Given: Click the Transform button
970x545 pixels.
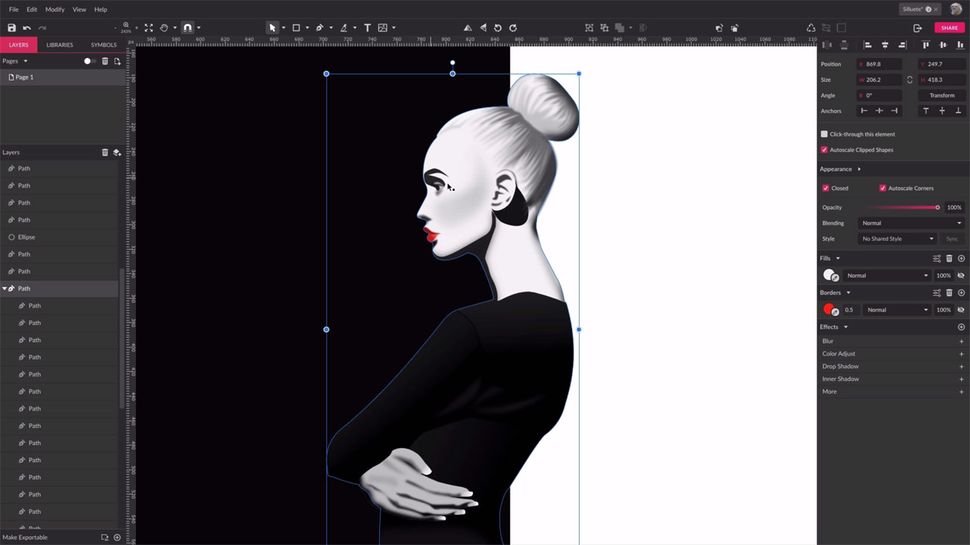Looking at the screenshot, I should pos(942,95).
